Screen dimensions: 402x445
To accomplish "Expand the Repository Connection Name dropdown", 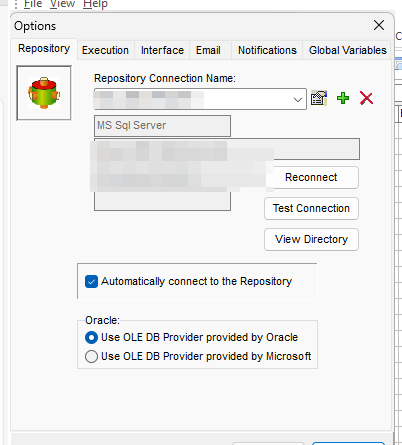I will click(x=298, y=99).
